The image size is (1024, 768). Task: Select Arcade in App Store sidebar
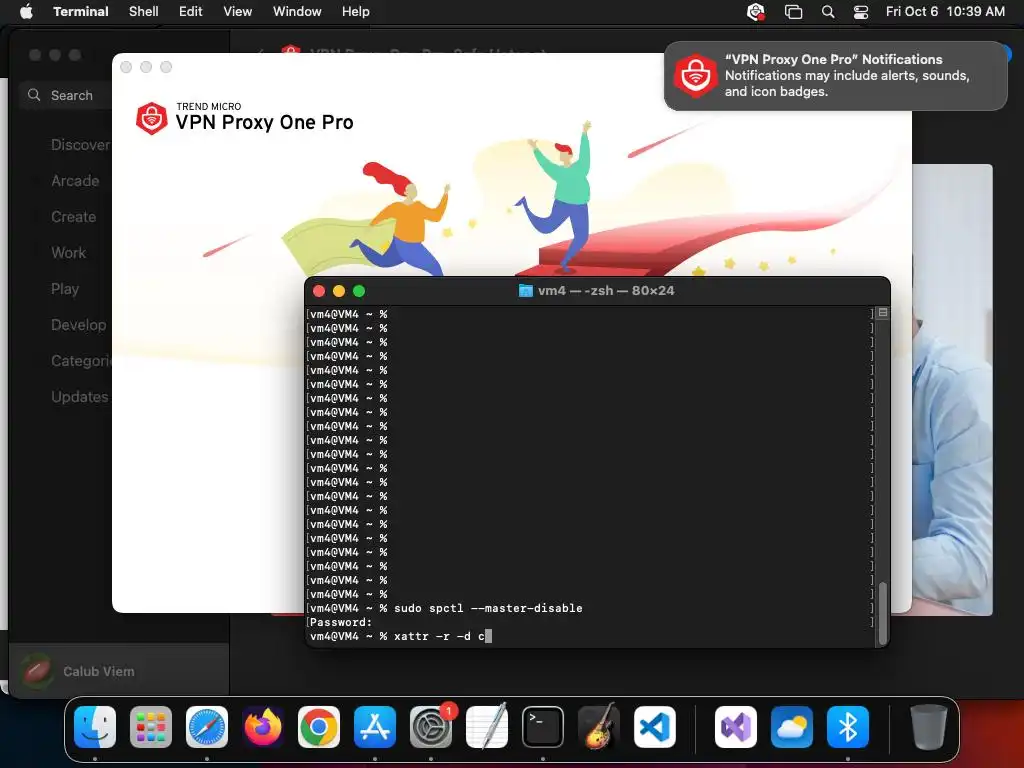click(75, 181)
